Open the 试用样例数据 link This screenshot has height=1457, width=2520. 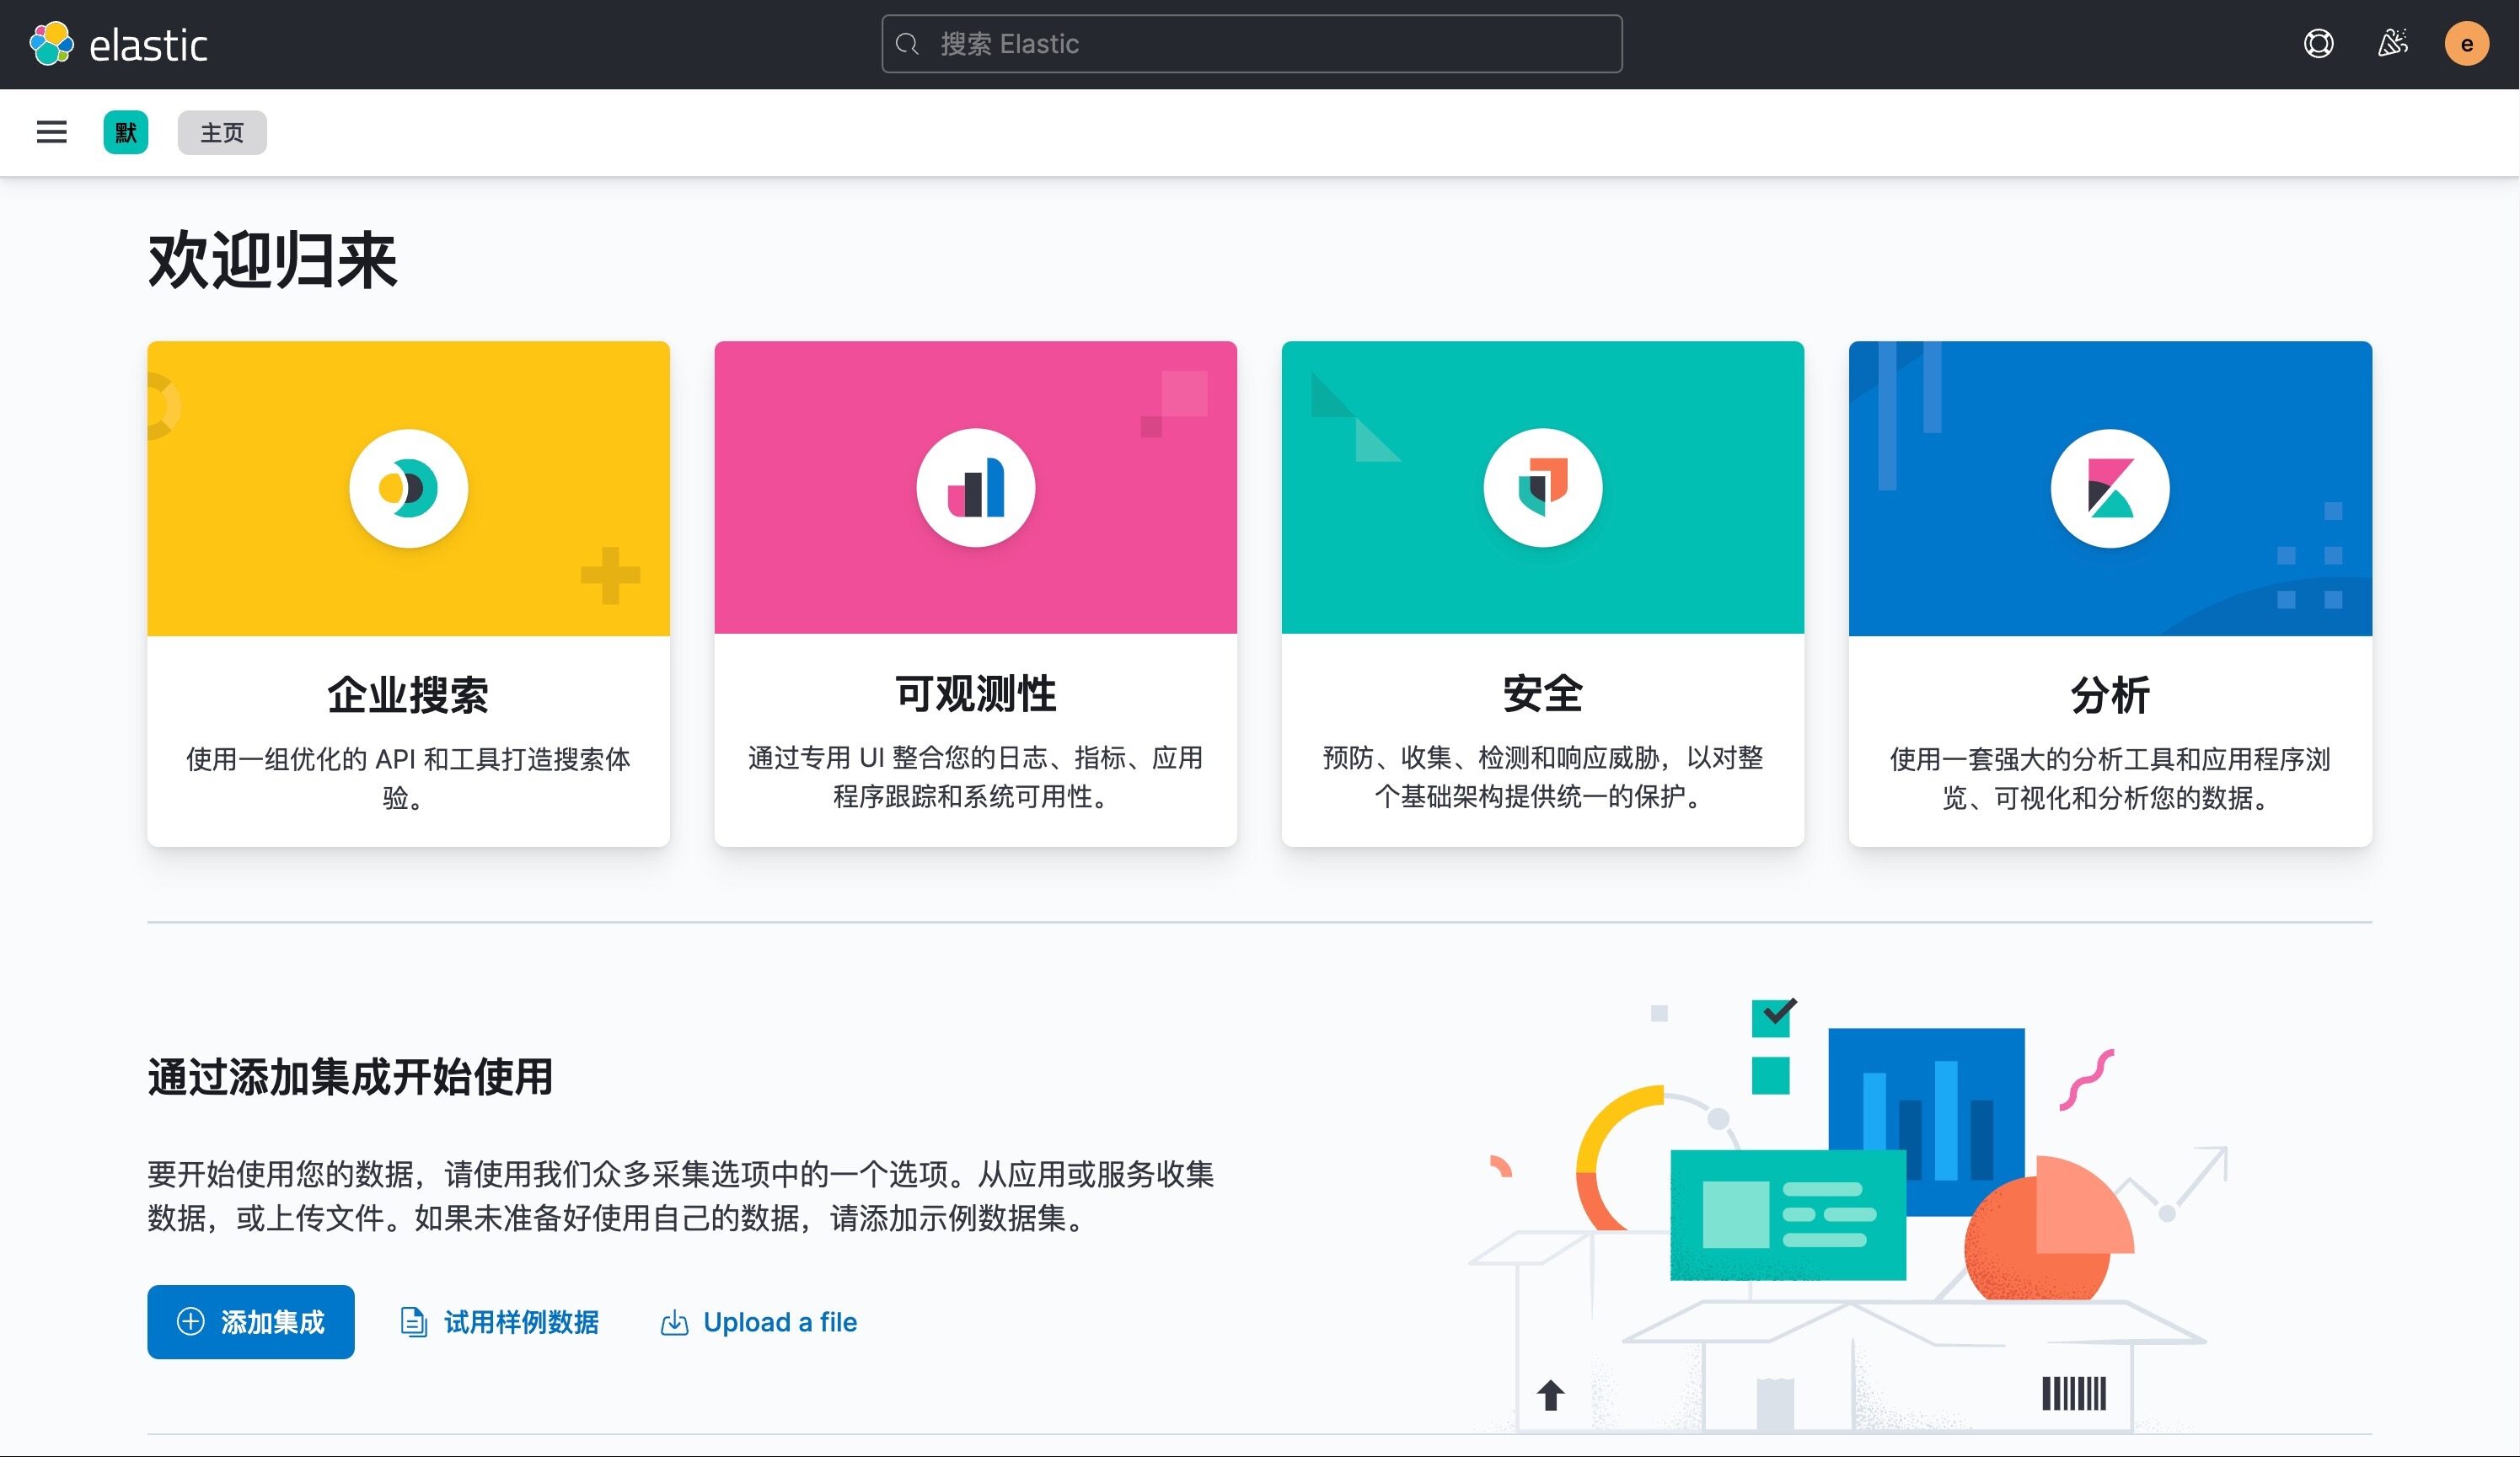coord(500,1322)
